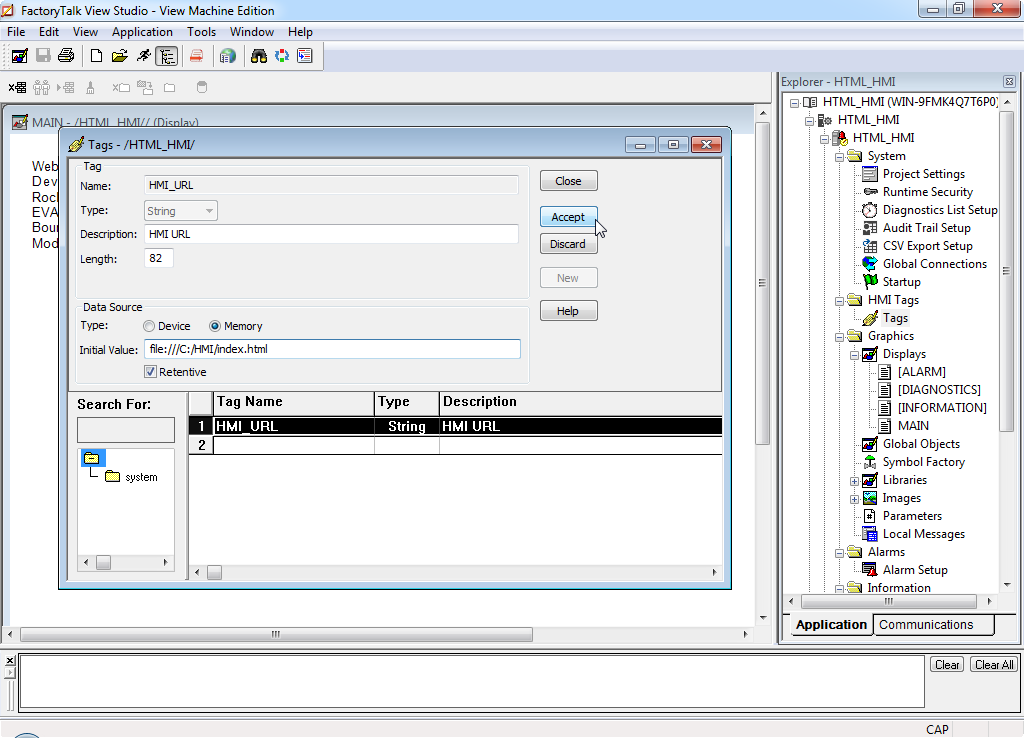Collapse the Displays node

point(854,355)
